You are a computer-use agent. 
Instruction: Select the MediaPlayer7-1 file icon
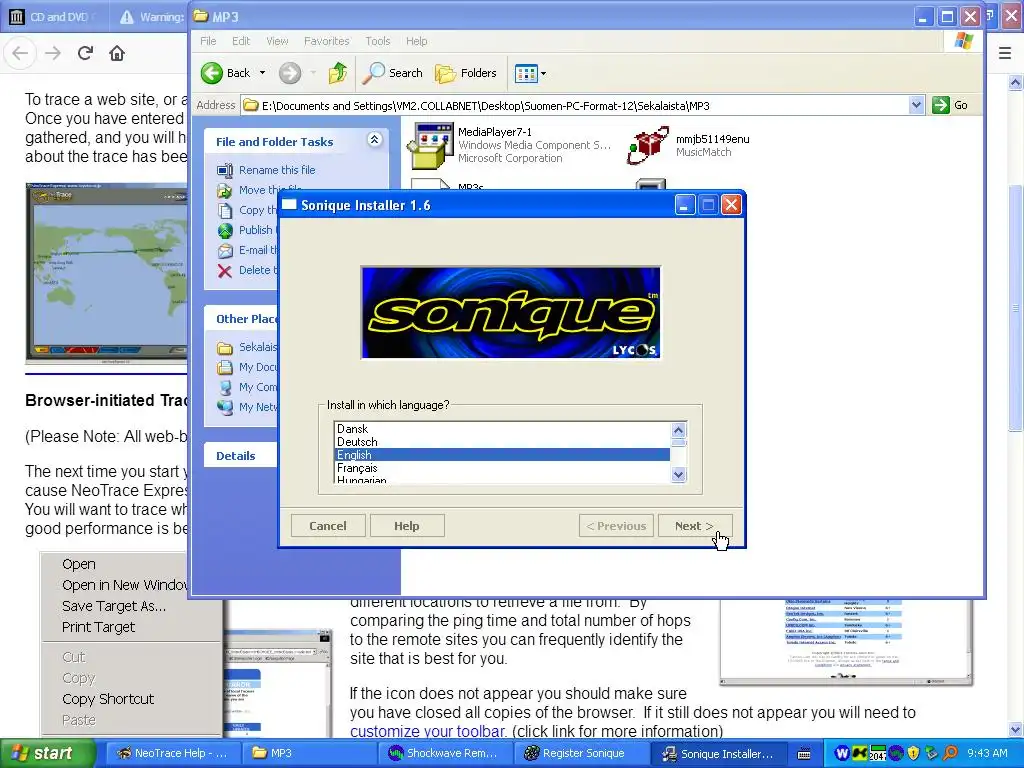click(431, 145)
